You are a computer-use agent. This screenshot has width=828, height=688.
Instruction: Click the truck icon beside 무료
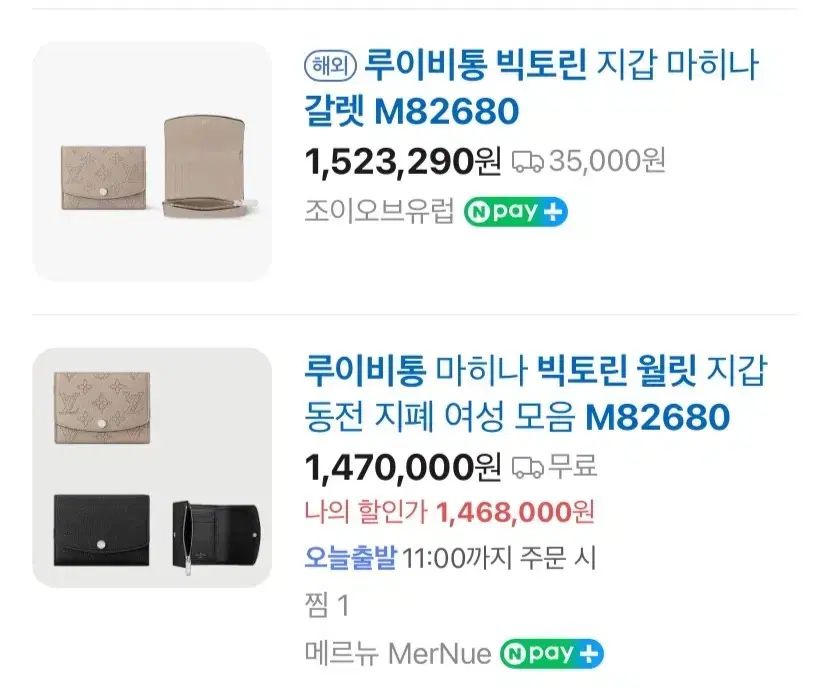coord(527,466)
